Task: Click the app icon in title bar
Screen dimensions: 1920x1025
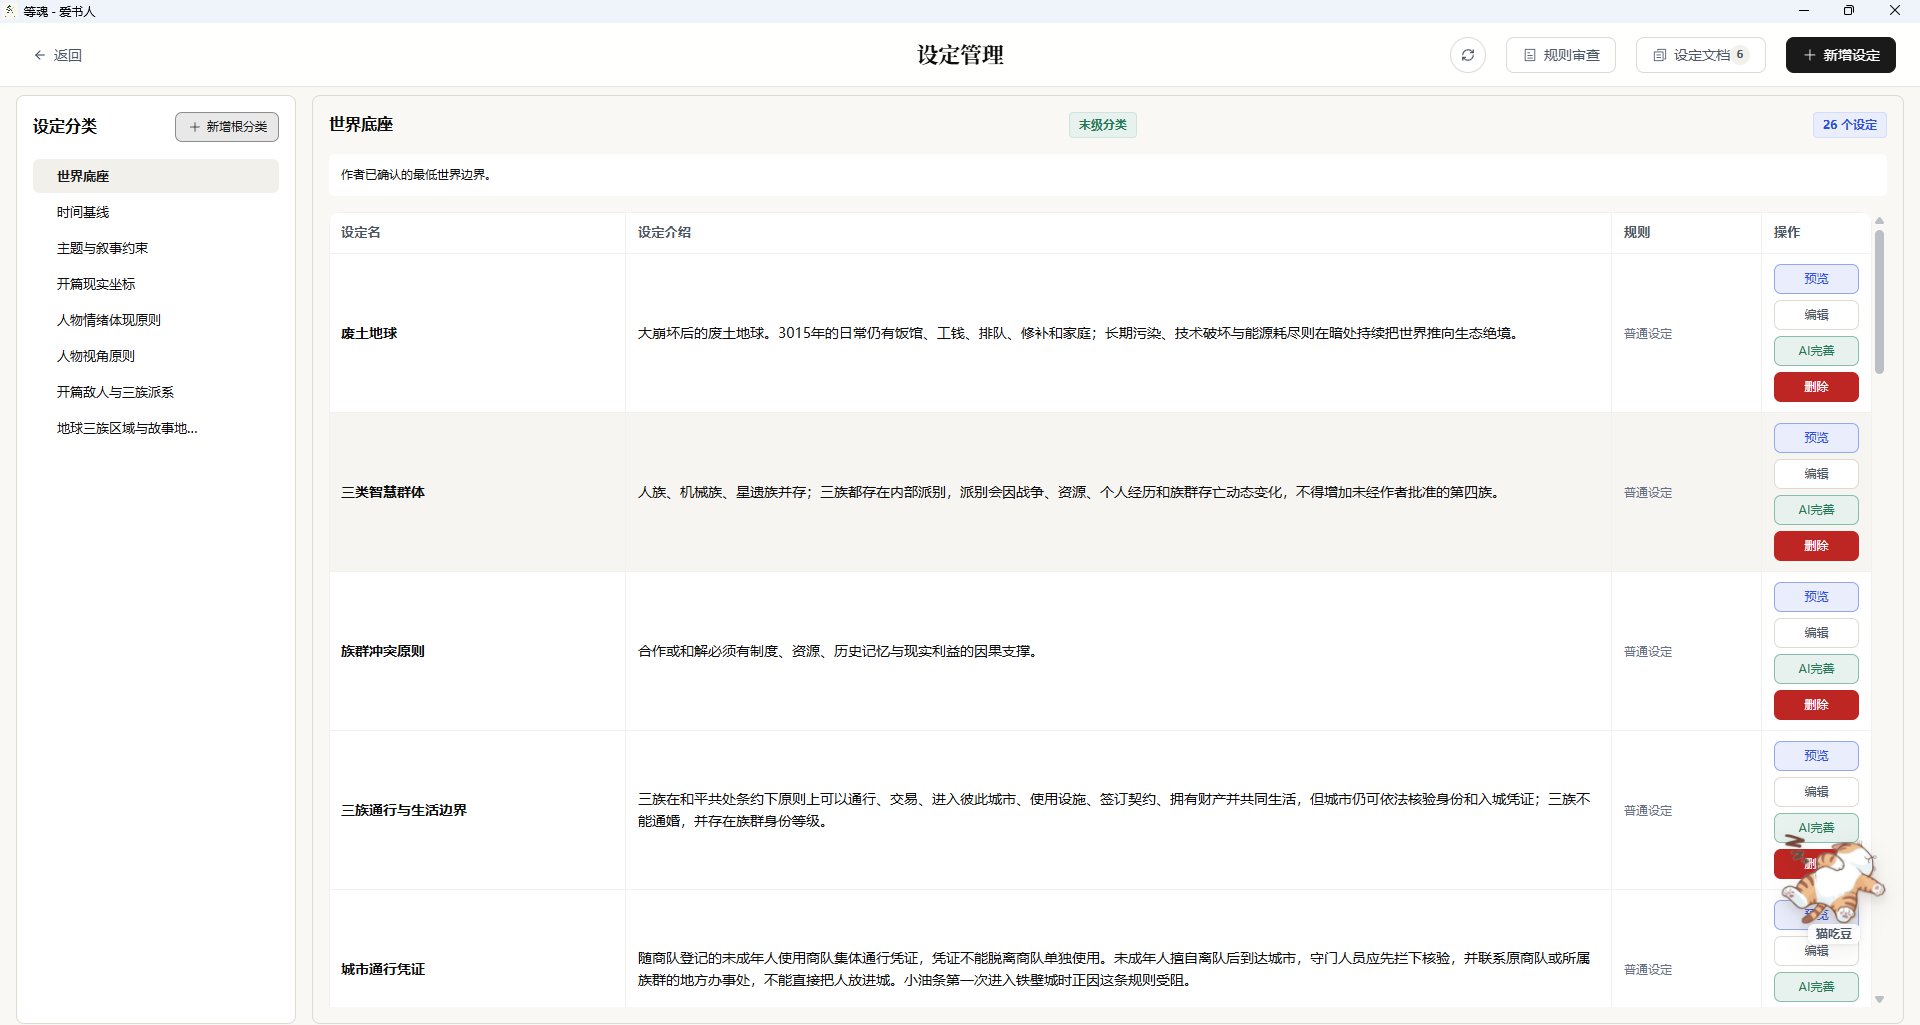Action: point(10,11)
